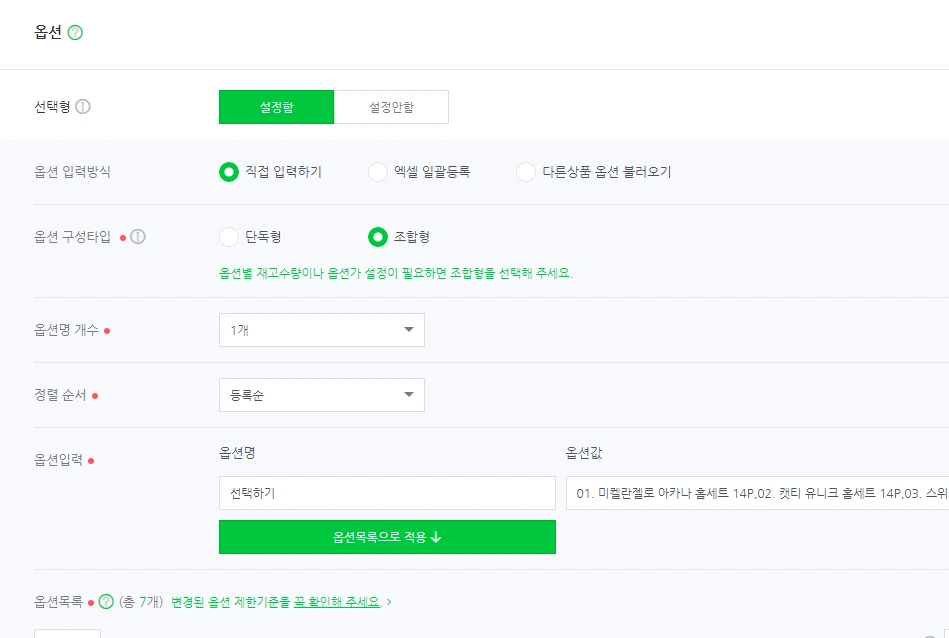Image resolution: width=949 pixels, height=638 pixels.
Task: Click the green help icon beside 옵션 heading
Action: point(75,32)
